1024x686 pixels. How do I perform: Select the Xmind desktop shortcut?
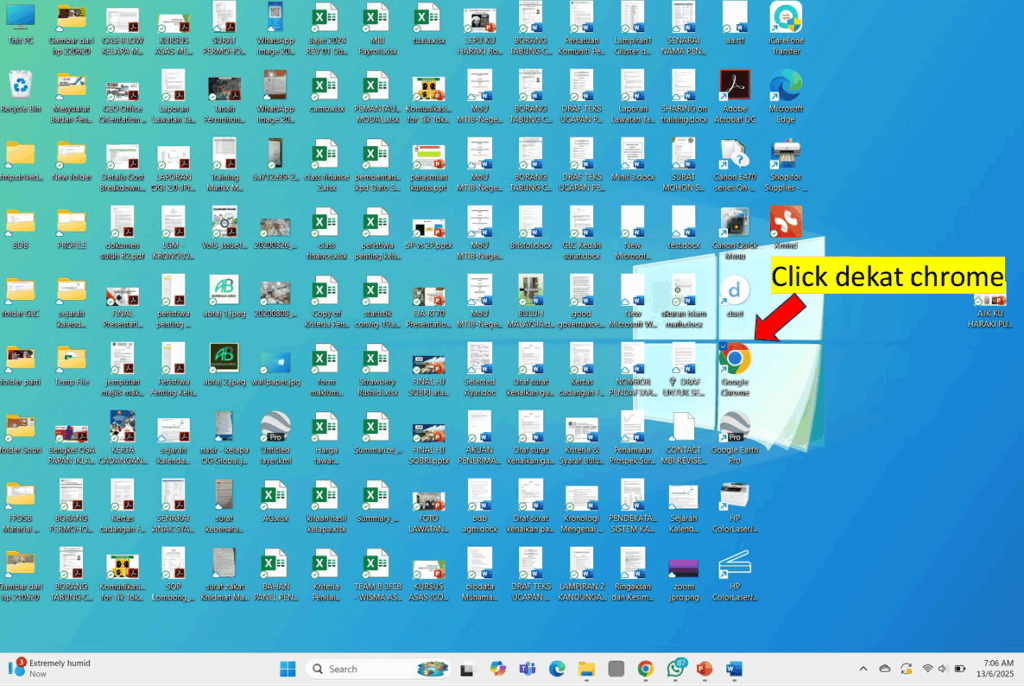(x=786, y=222)
